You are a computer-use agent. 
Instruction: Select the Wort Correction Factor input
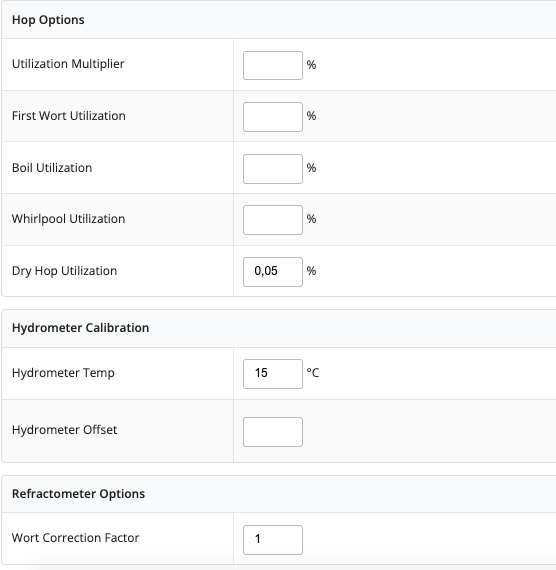coord(273,539)
